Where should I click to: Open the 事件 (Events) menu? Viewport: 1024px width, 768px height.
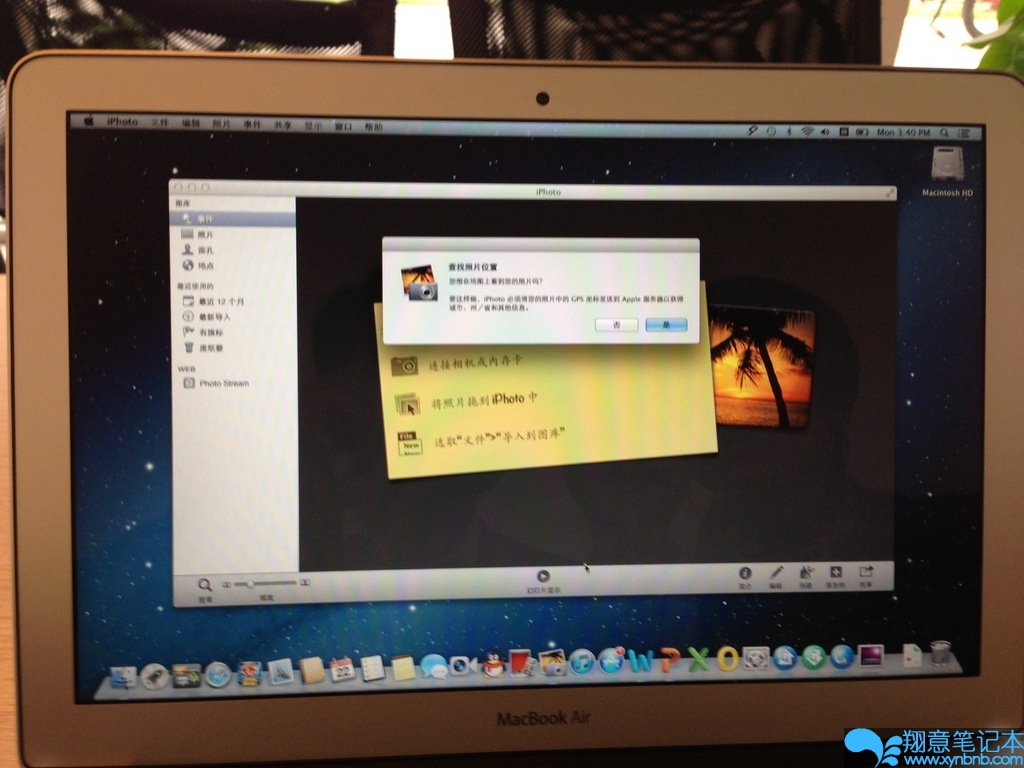pyautogui.click(x=252, y=125)
